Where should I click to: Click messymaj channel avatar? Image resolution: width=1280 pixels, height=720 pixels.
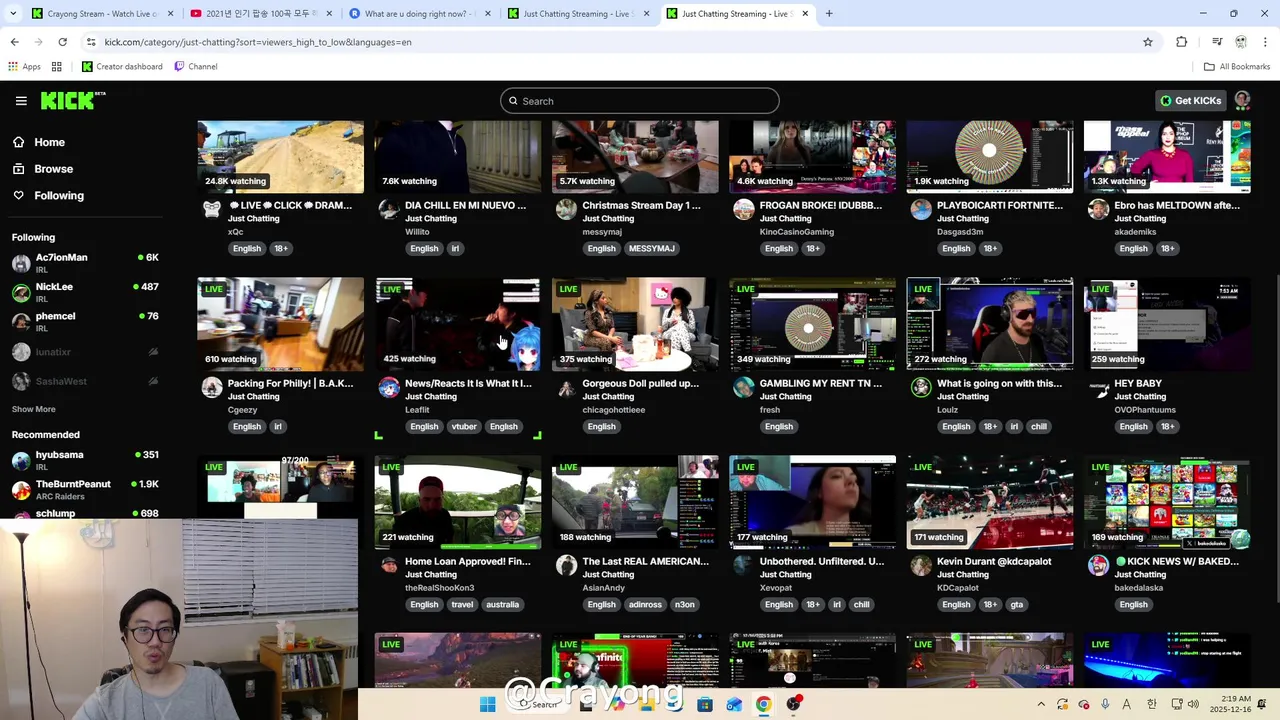pyautogui.click(x=566, y=209)
